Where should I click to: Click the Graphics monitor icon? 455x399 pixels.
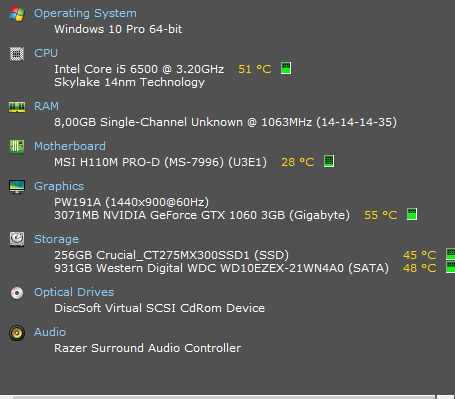17,187
